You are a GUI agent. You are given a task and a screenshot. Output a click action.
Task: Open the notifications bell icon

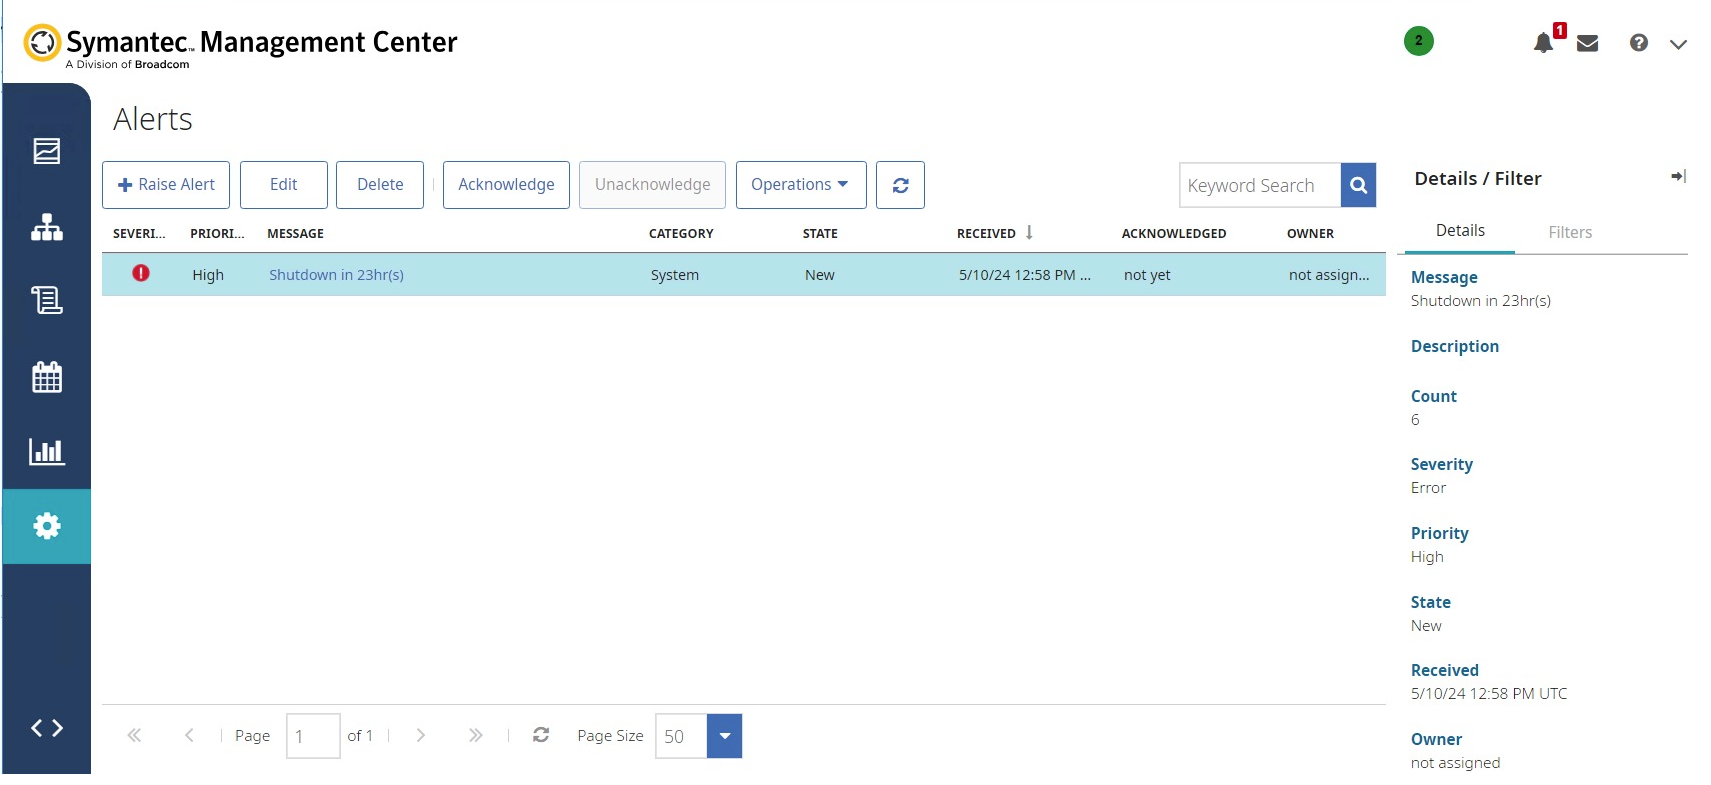(x=1544, y=42)
